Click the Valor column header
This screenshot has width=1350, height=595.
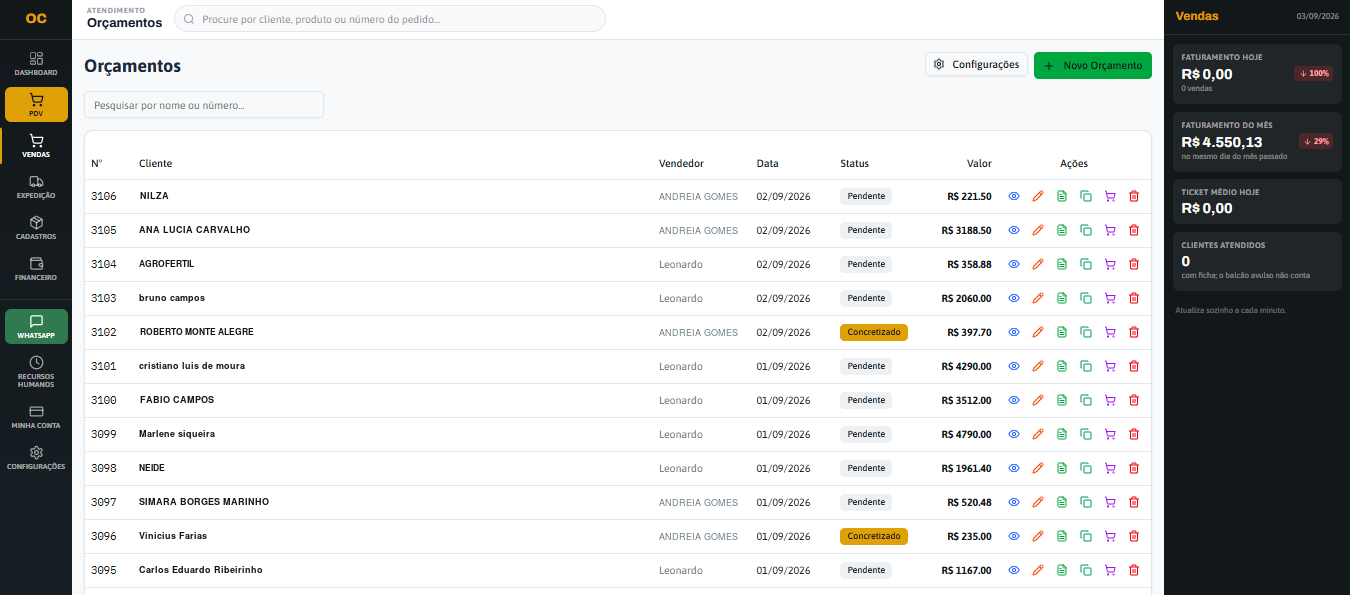coord(979,164)
